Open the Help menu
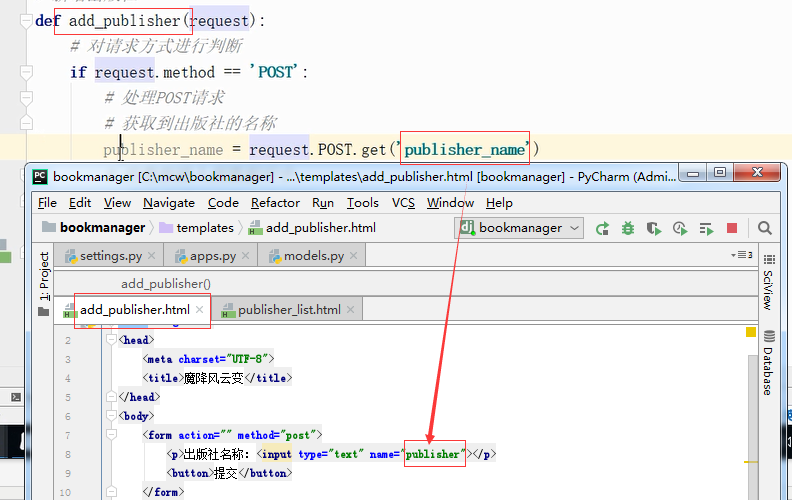 pos(499,203)
